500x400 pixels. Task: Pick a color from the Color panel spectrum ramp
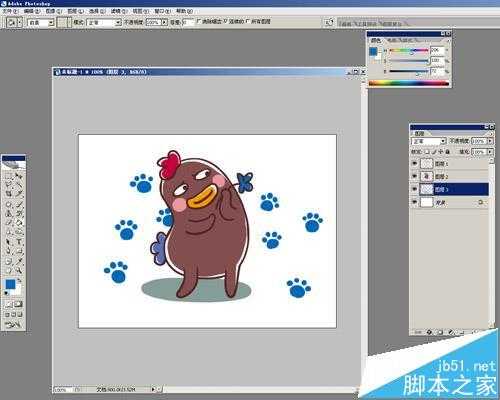coord(409,83)
